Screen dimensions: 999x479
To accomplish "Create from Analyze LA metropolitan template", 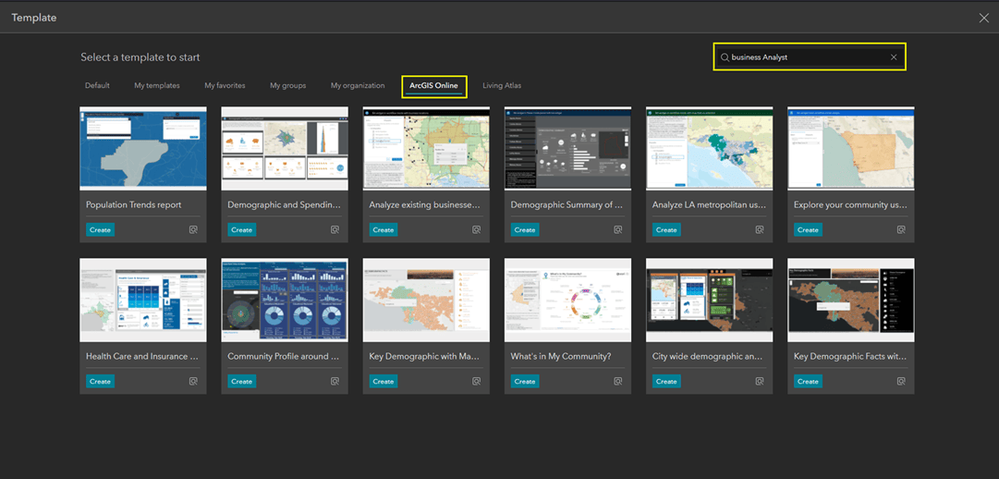I will click(x=666, y=230).
